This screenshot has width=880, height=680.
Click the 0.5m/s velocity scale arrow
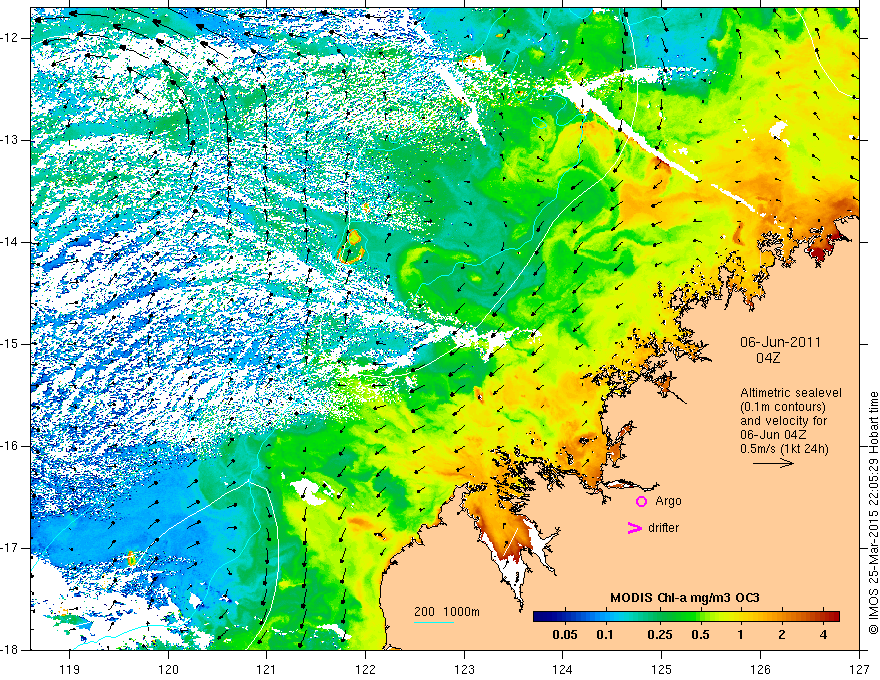click(x=773, y=463)
